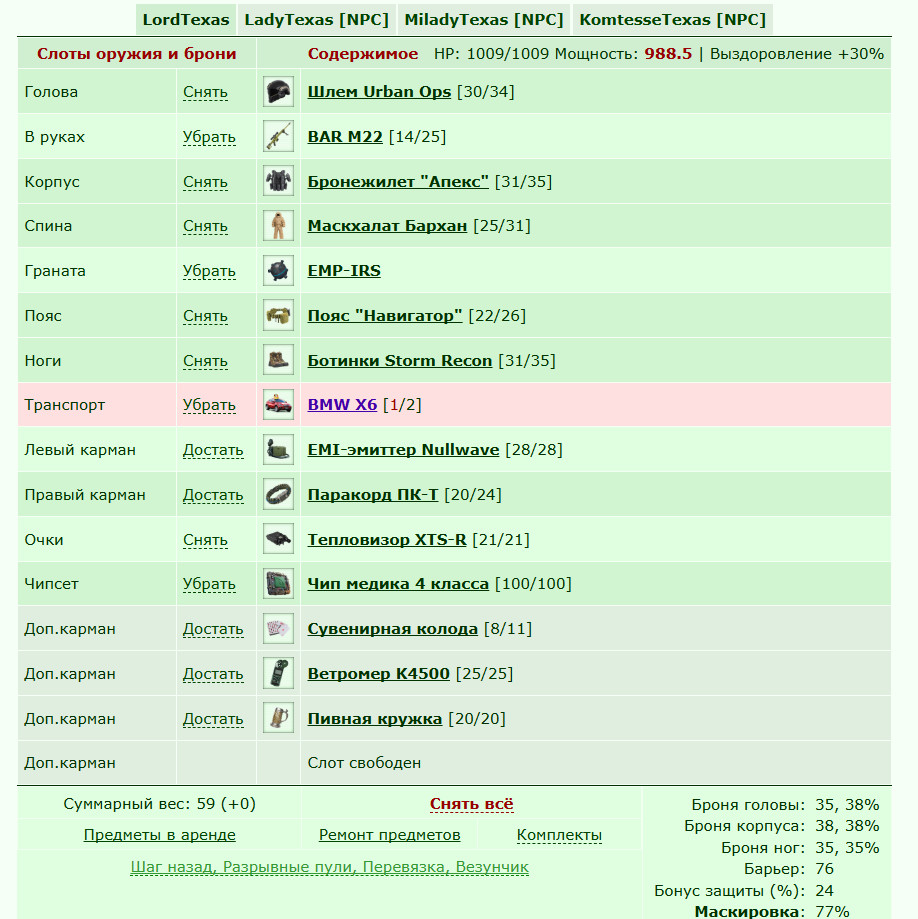Open the Маскхалат Бархан item link
918x919 pixels.
pos(387,226)
